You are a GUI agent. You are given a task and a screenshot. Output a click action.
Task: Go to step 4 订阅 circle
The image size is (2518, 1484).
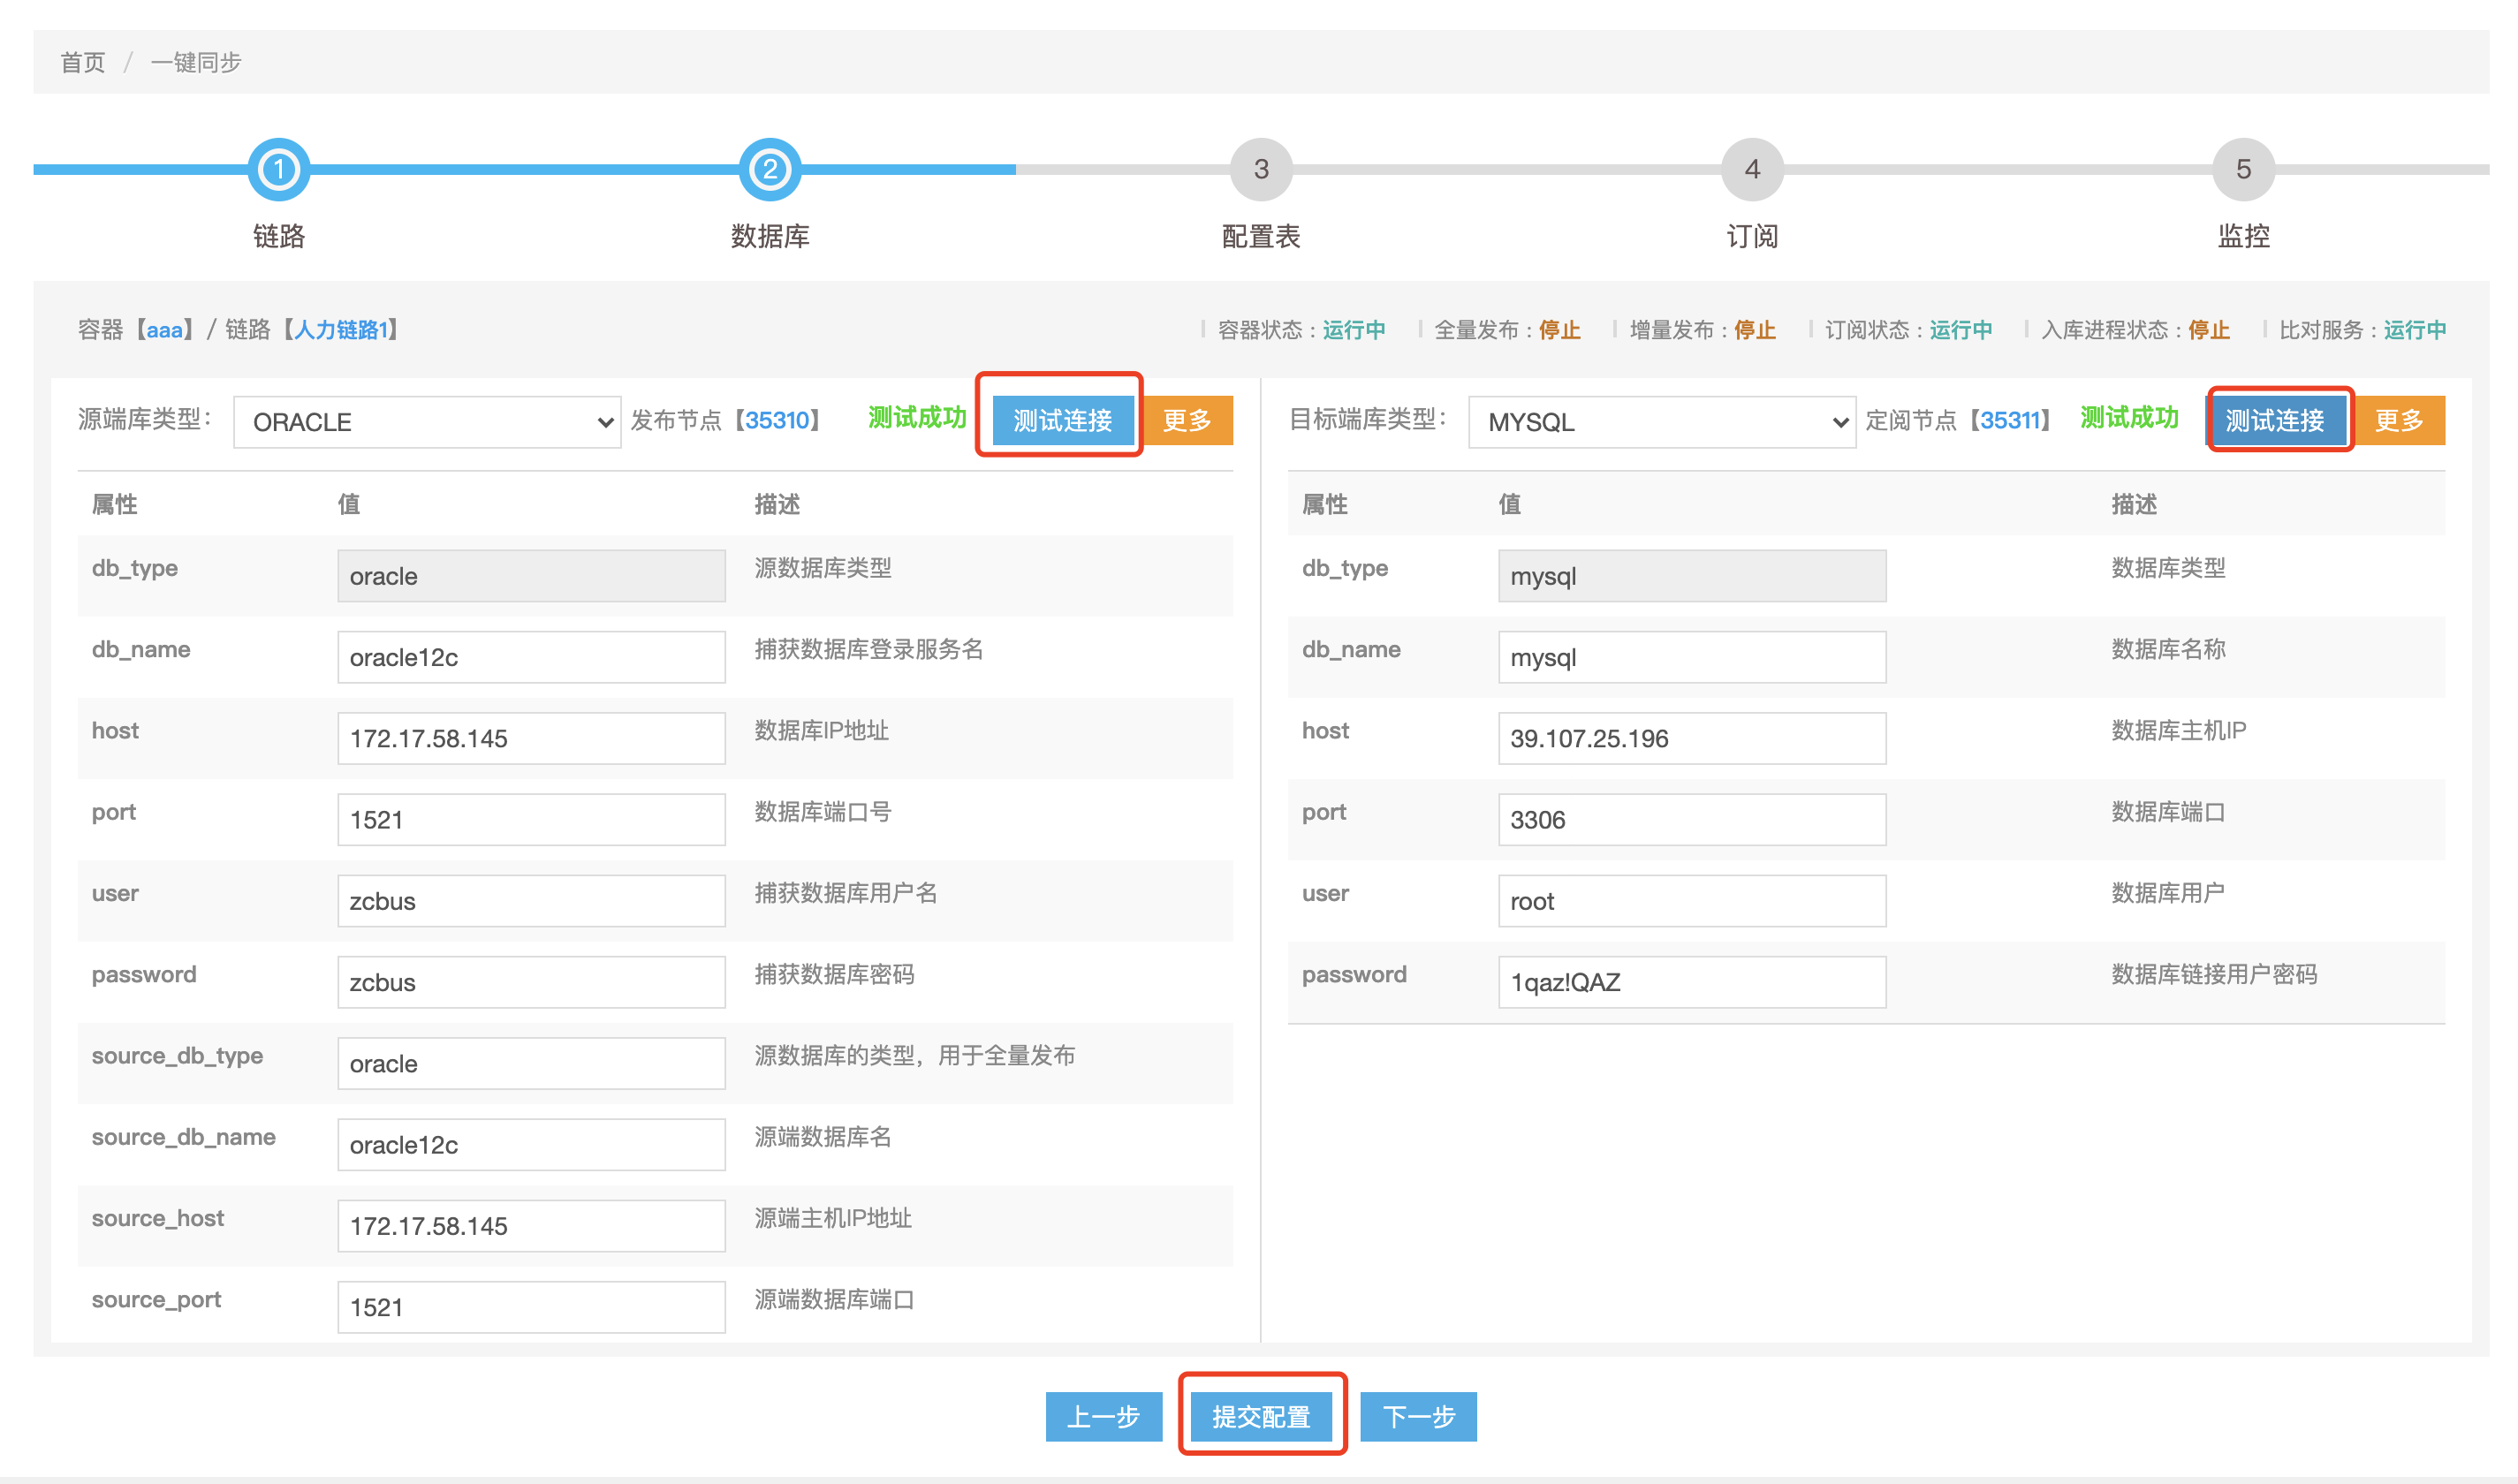click(x=1751, y=169)
